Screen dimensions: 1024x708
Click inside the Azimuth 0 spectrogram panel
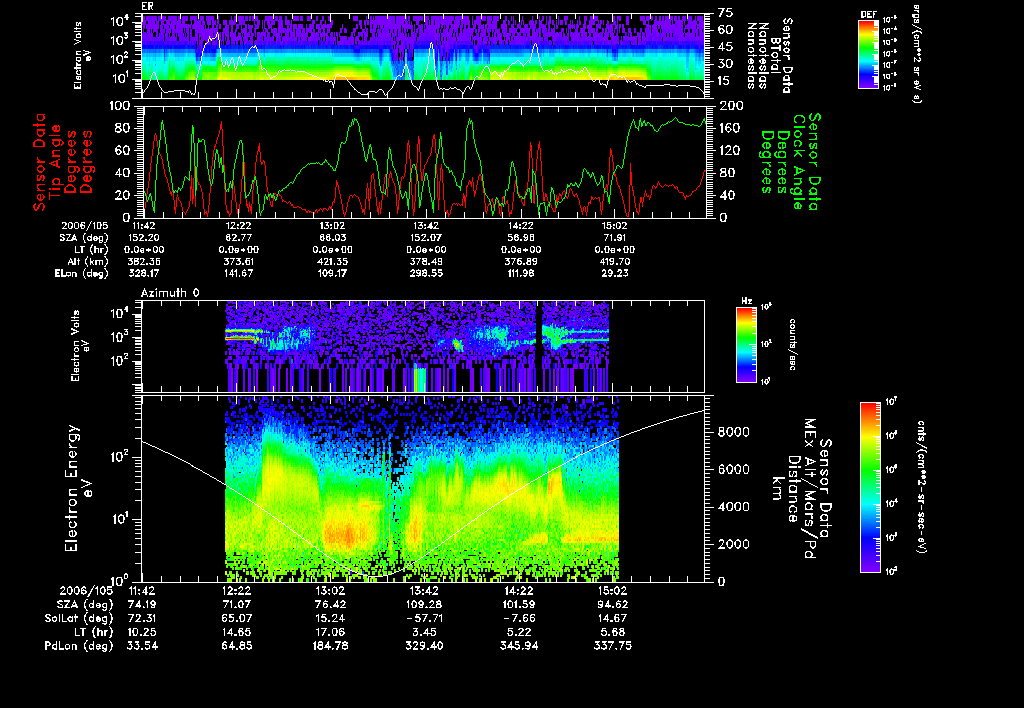[x=423, y=346]
